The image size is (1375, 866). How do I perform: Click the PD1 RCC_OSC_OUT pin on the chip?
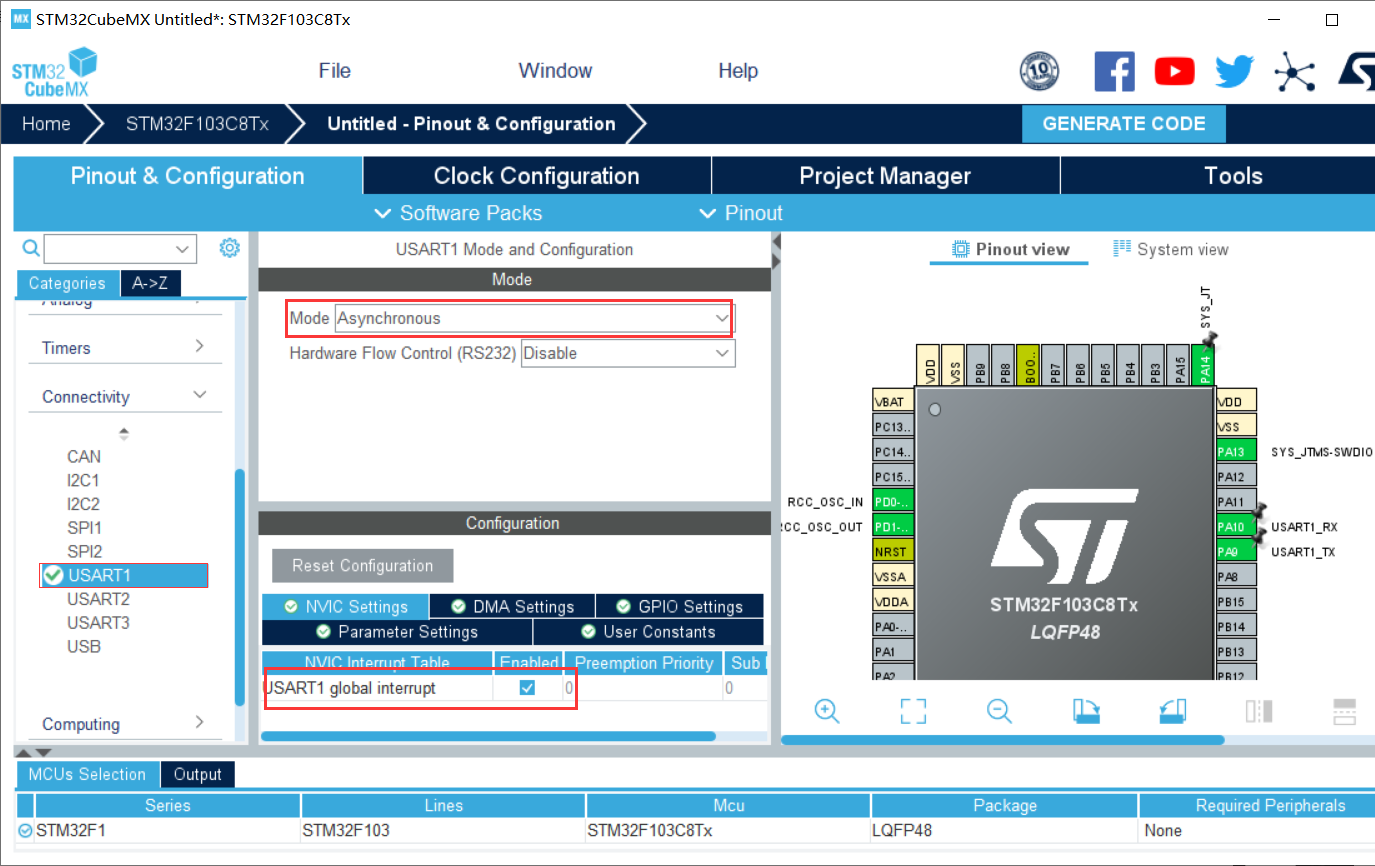pos(893,527)
